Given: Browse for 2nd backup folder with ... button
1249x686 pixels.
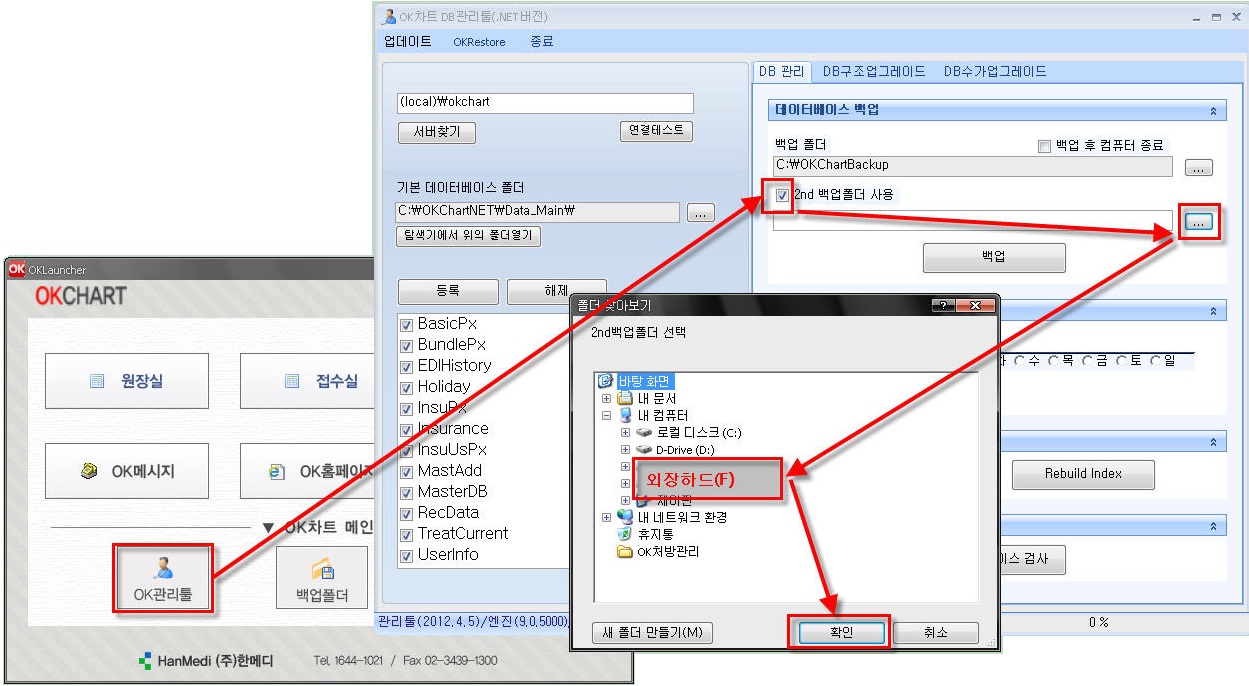Looking at the screenshot, I should 1199,223.
